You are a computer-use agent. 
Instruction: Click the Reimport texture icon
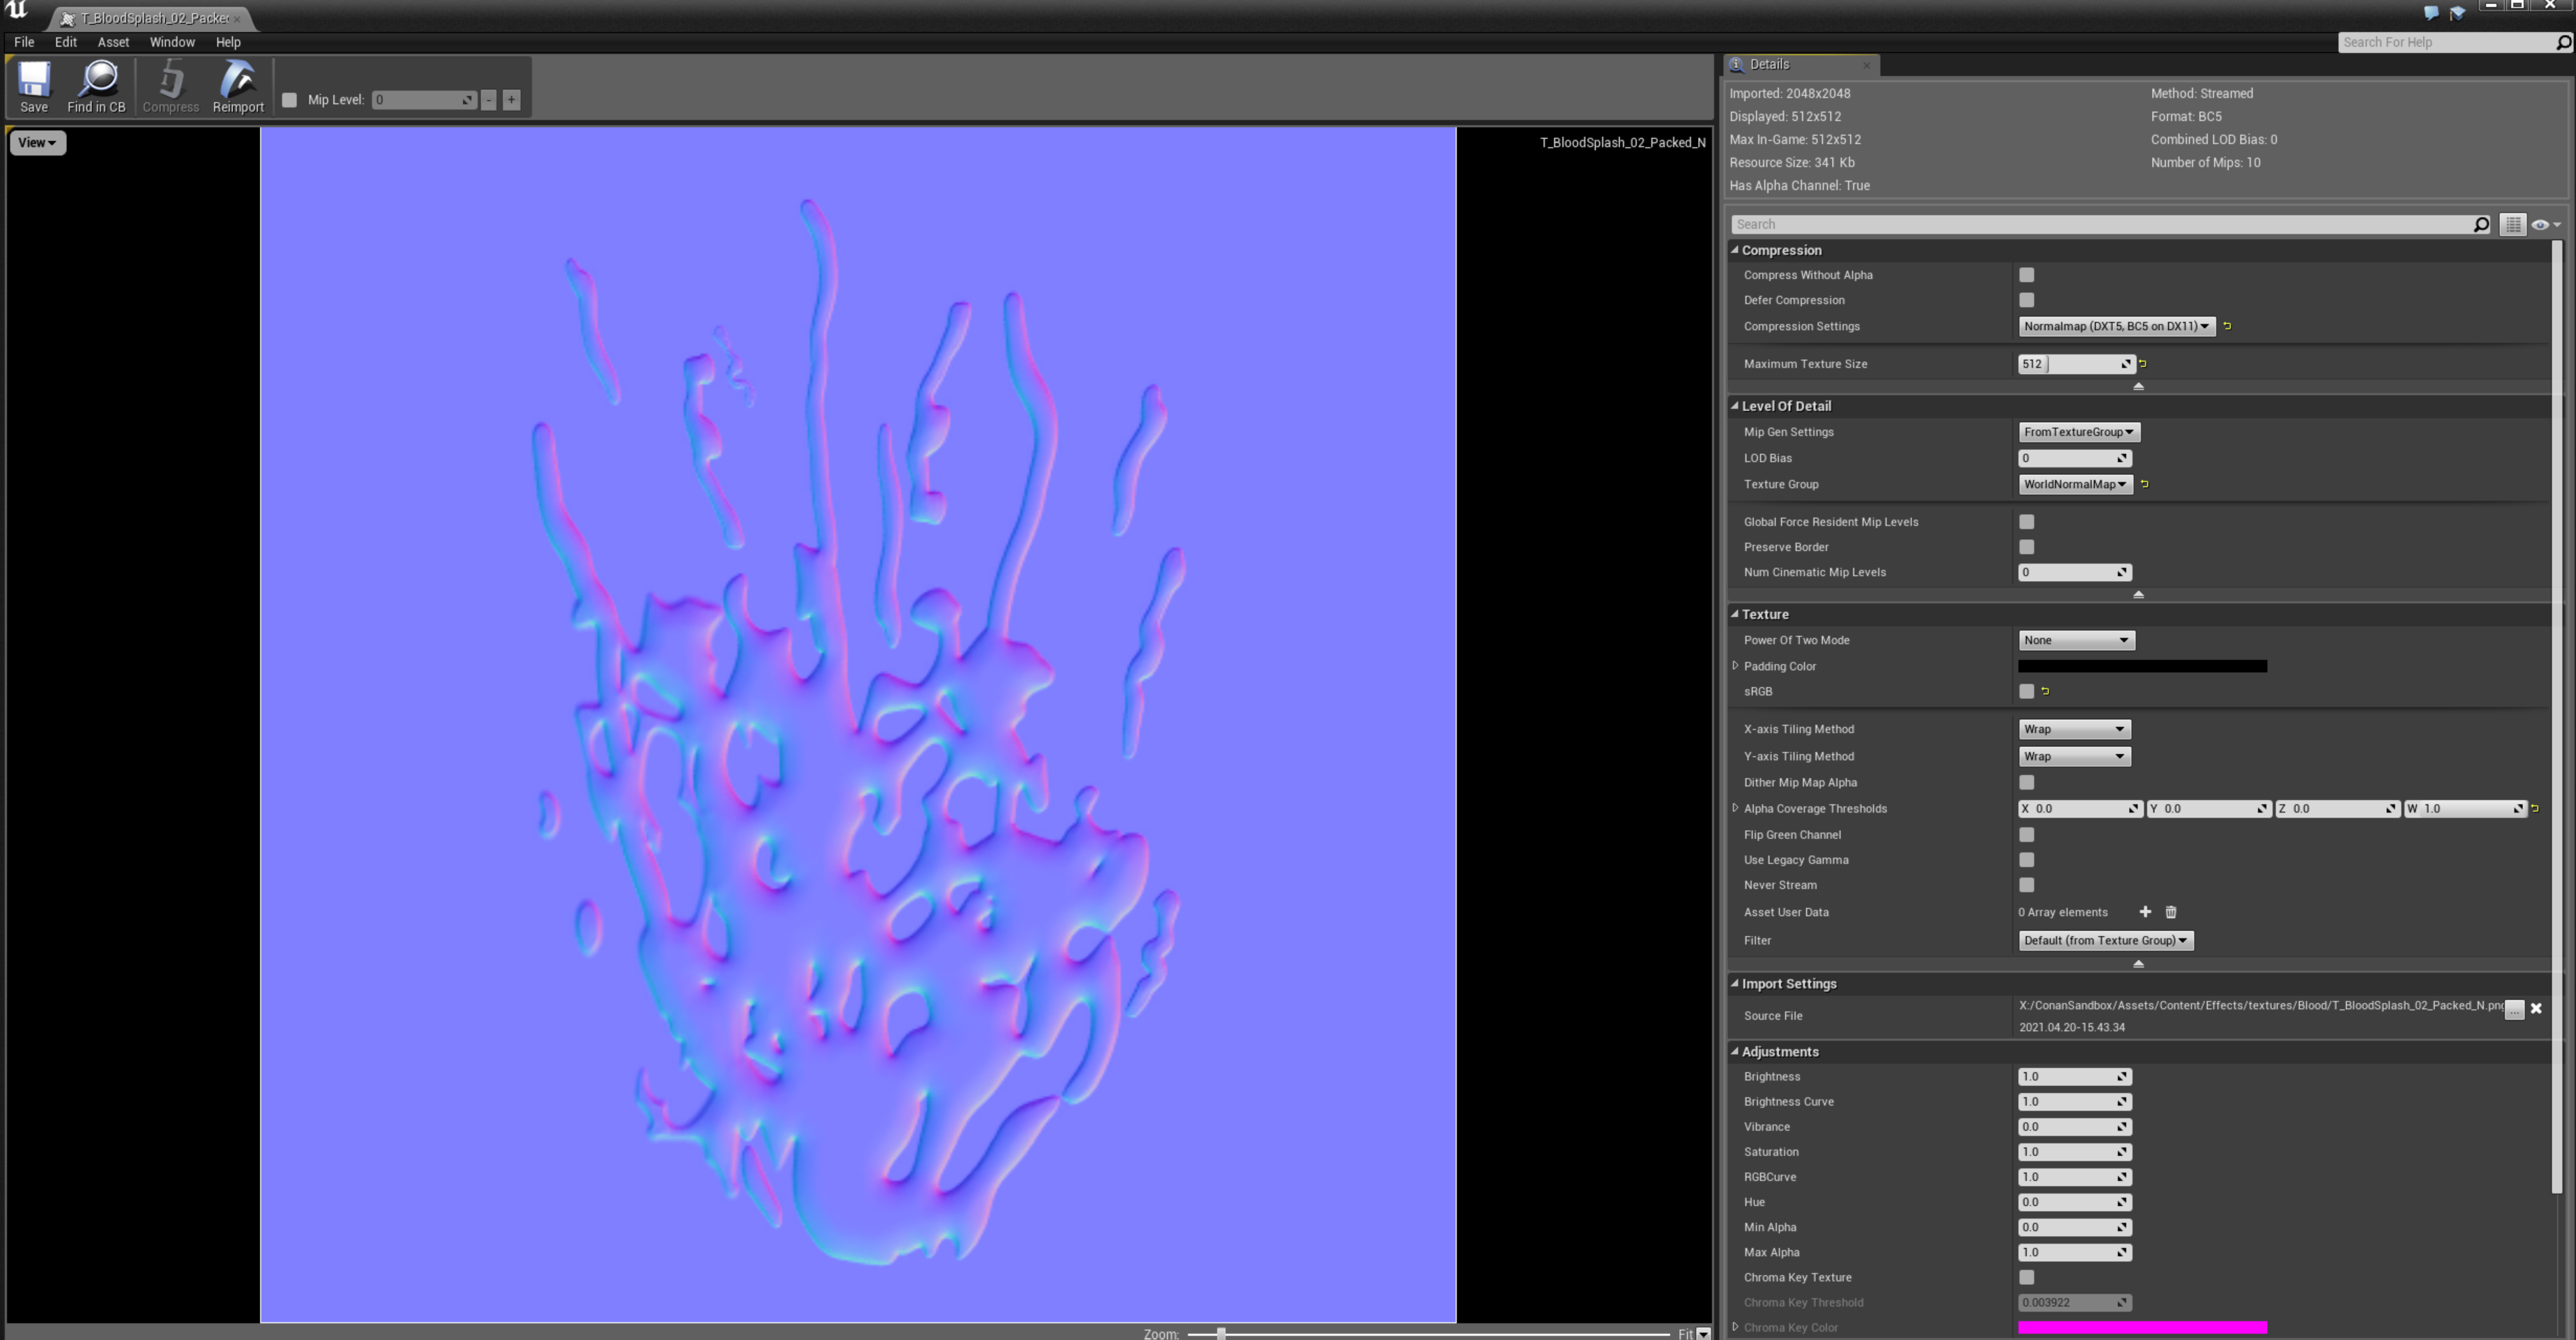[237, 86]
